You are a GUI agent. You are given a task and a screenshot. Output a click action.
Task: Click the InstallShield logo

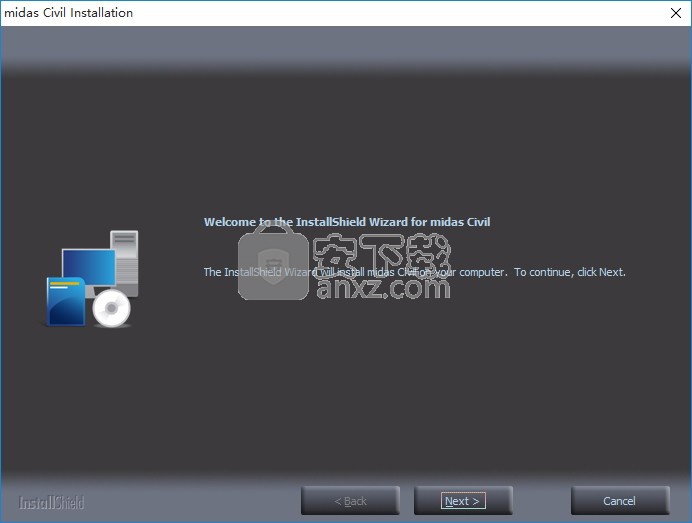(51, 502)
